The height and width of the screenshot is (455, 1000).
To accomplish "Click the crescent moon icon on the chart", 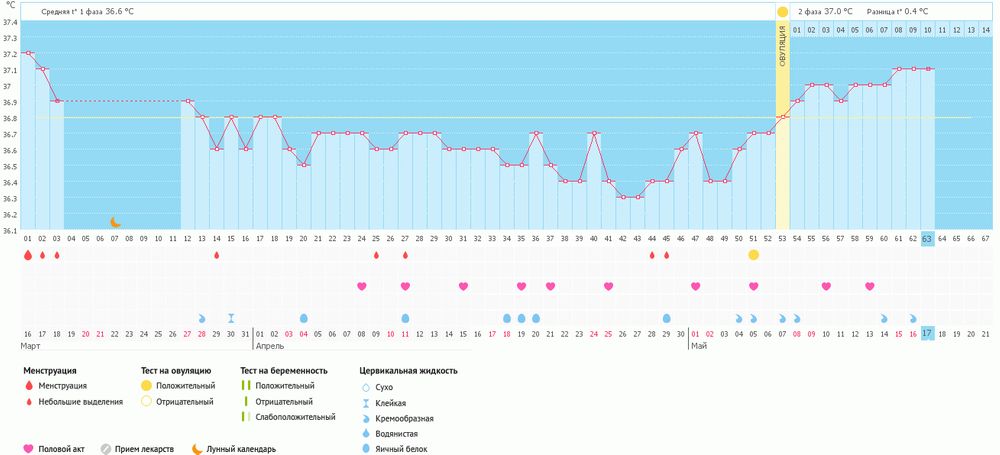I will pyautogui.click(x=115, y=222).
